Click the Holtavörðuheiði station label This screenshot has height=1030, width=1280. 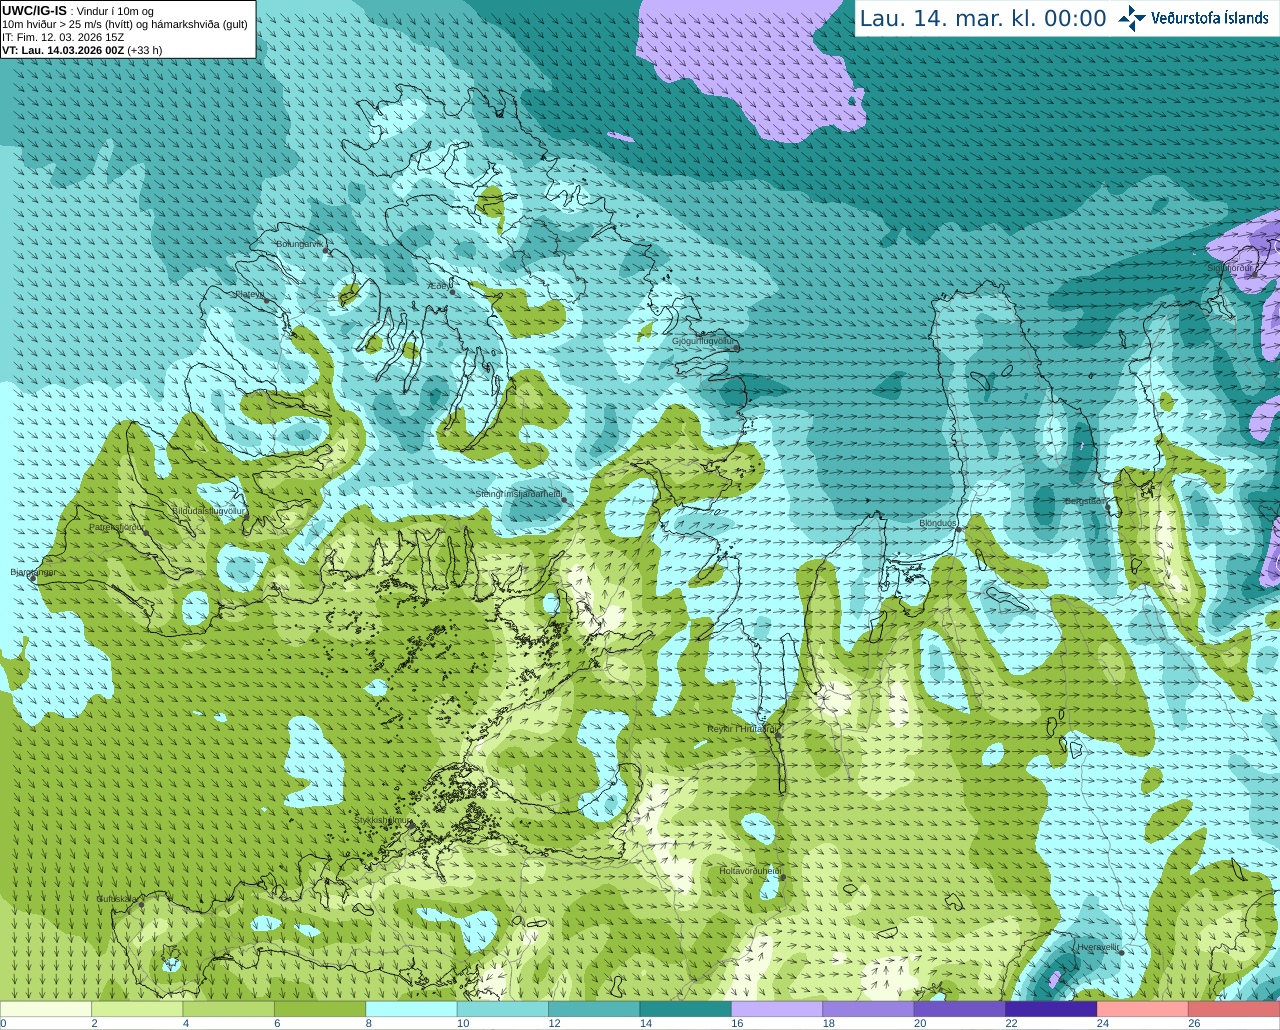coord(750,871)
